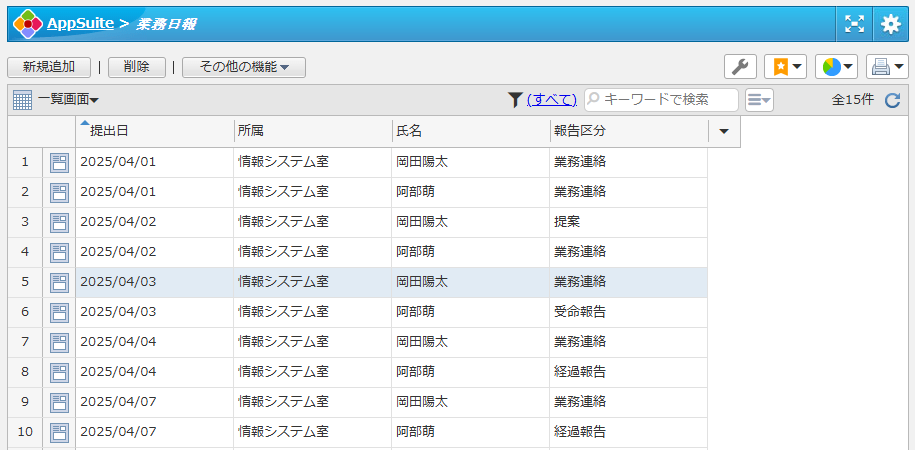The height and width of the screenshot is (450, 915).
Task: Open the printer output dropdown
Action: (887, 67)
